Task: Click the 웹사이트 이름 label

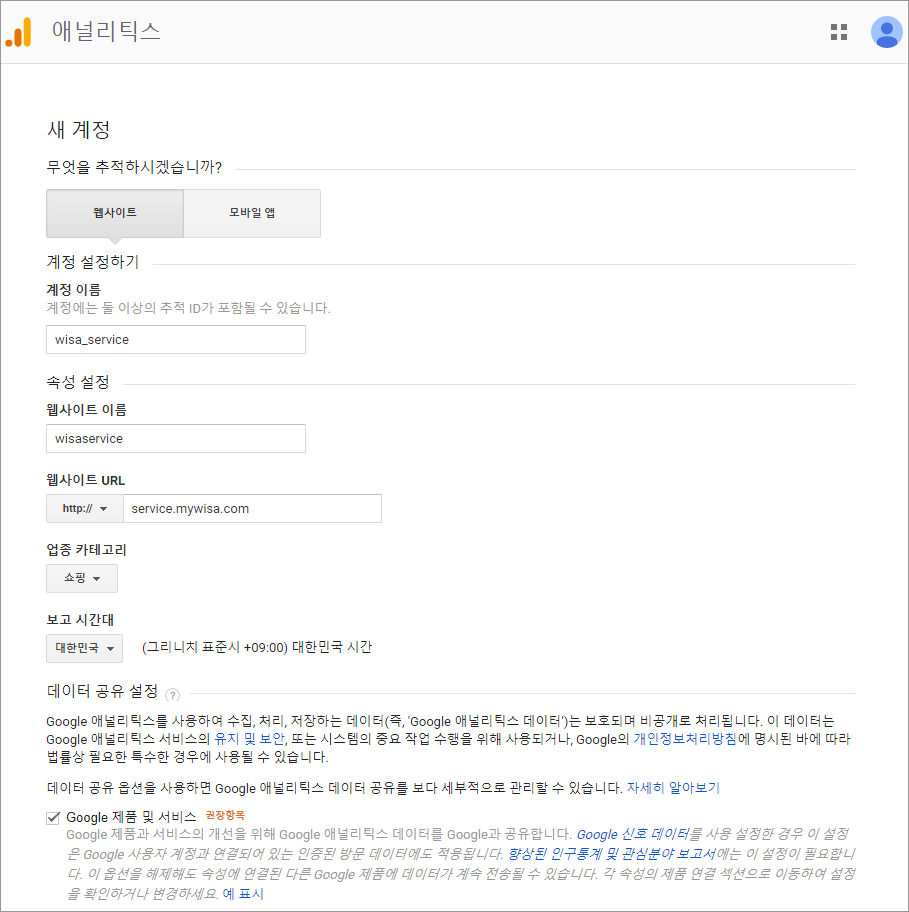Action: (87, 409)
